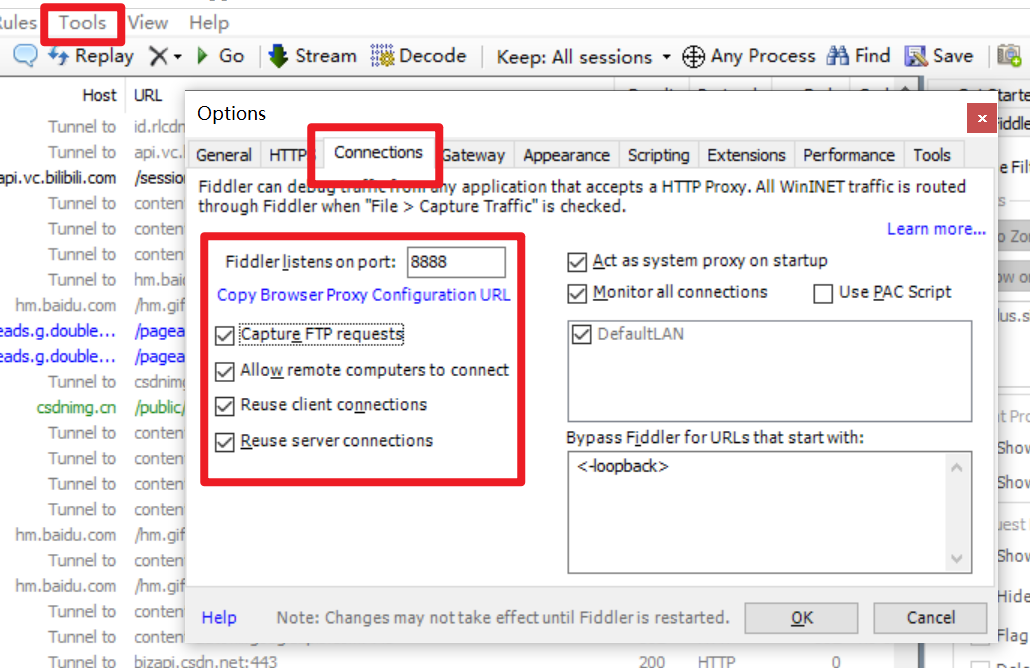Toggle Stream mode in toolbar
1030x668 pixels.
point(312,56)
